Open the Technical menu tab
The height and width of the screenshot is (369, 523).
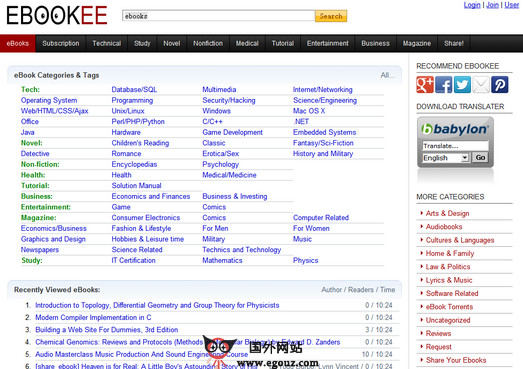(107, 43)
